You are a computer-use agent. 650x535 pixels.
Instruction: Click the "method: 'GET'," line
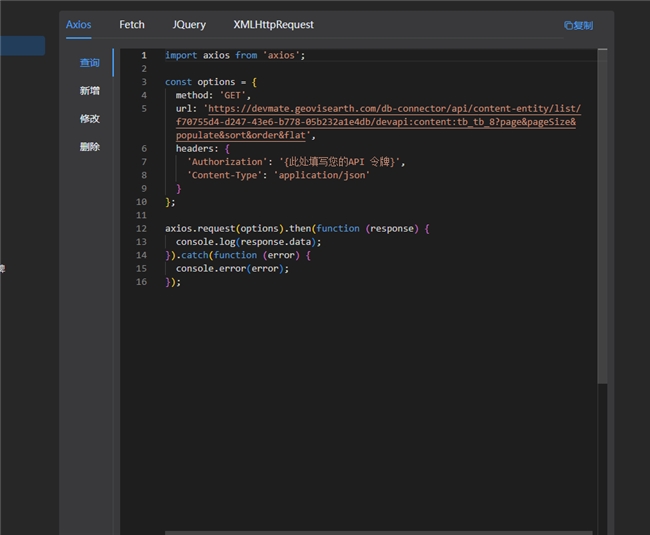pyautogui.click(x=213, y=95)
